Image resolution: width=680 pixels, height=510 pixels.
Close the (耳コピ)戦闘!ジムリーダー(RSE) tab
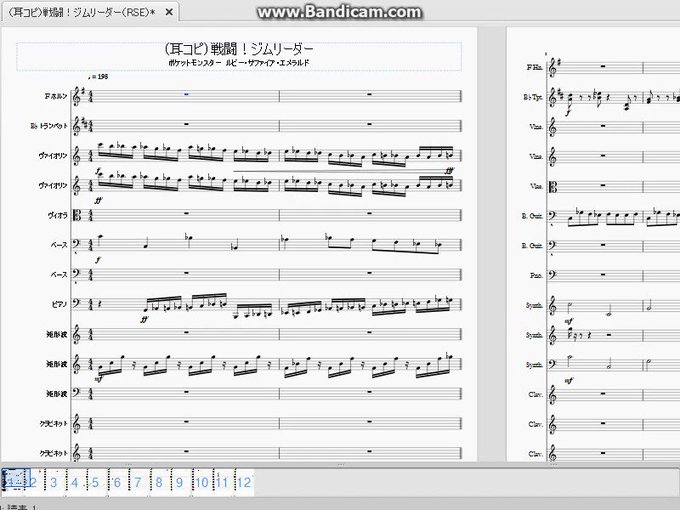pos(169,12)
